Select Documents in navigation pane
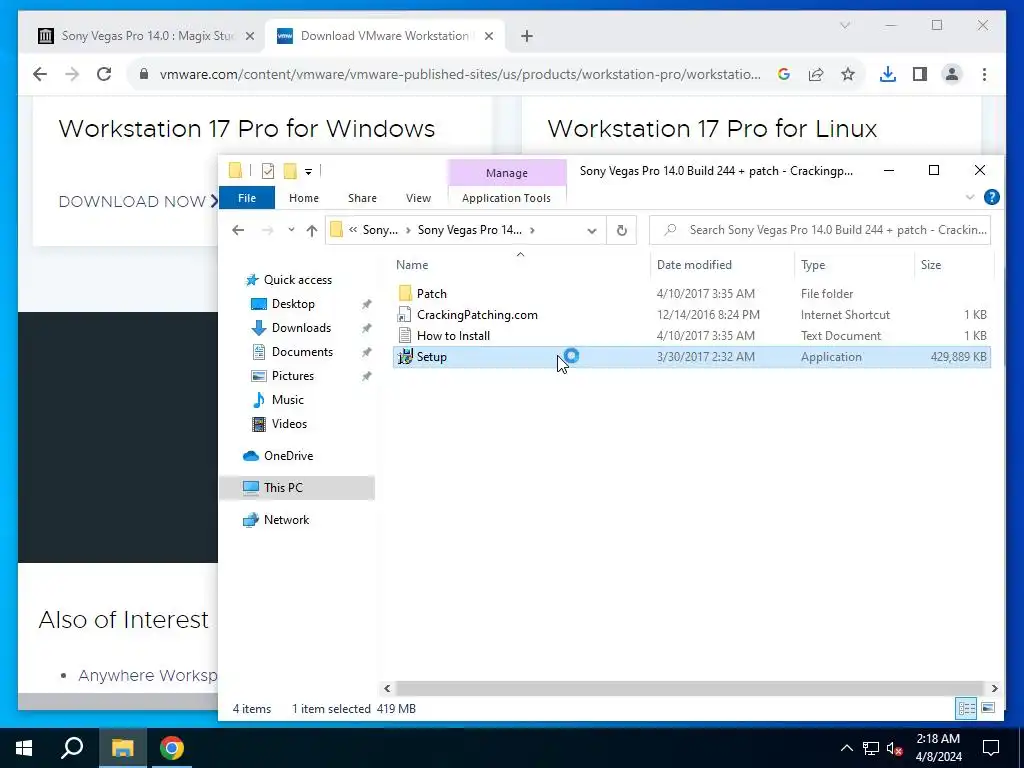 pos(302,352)
